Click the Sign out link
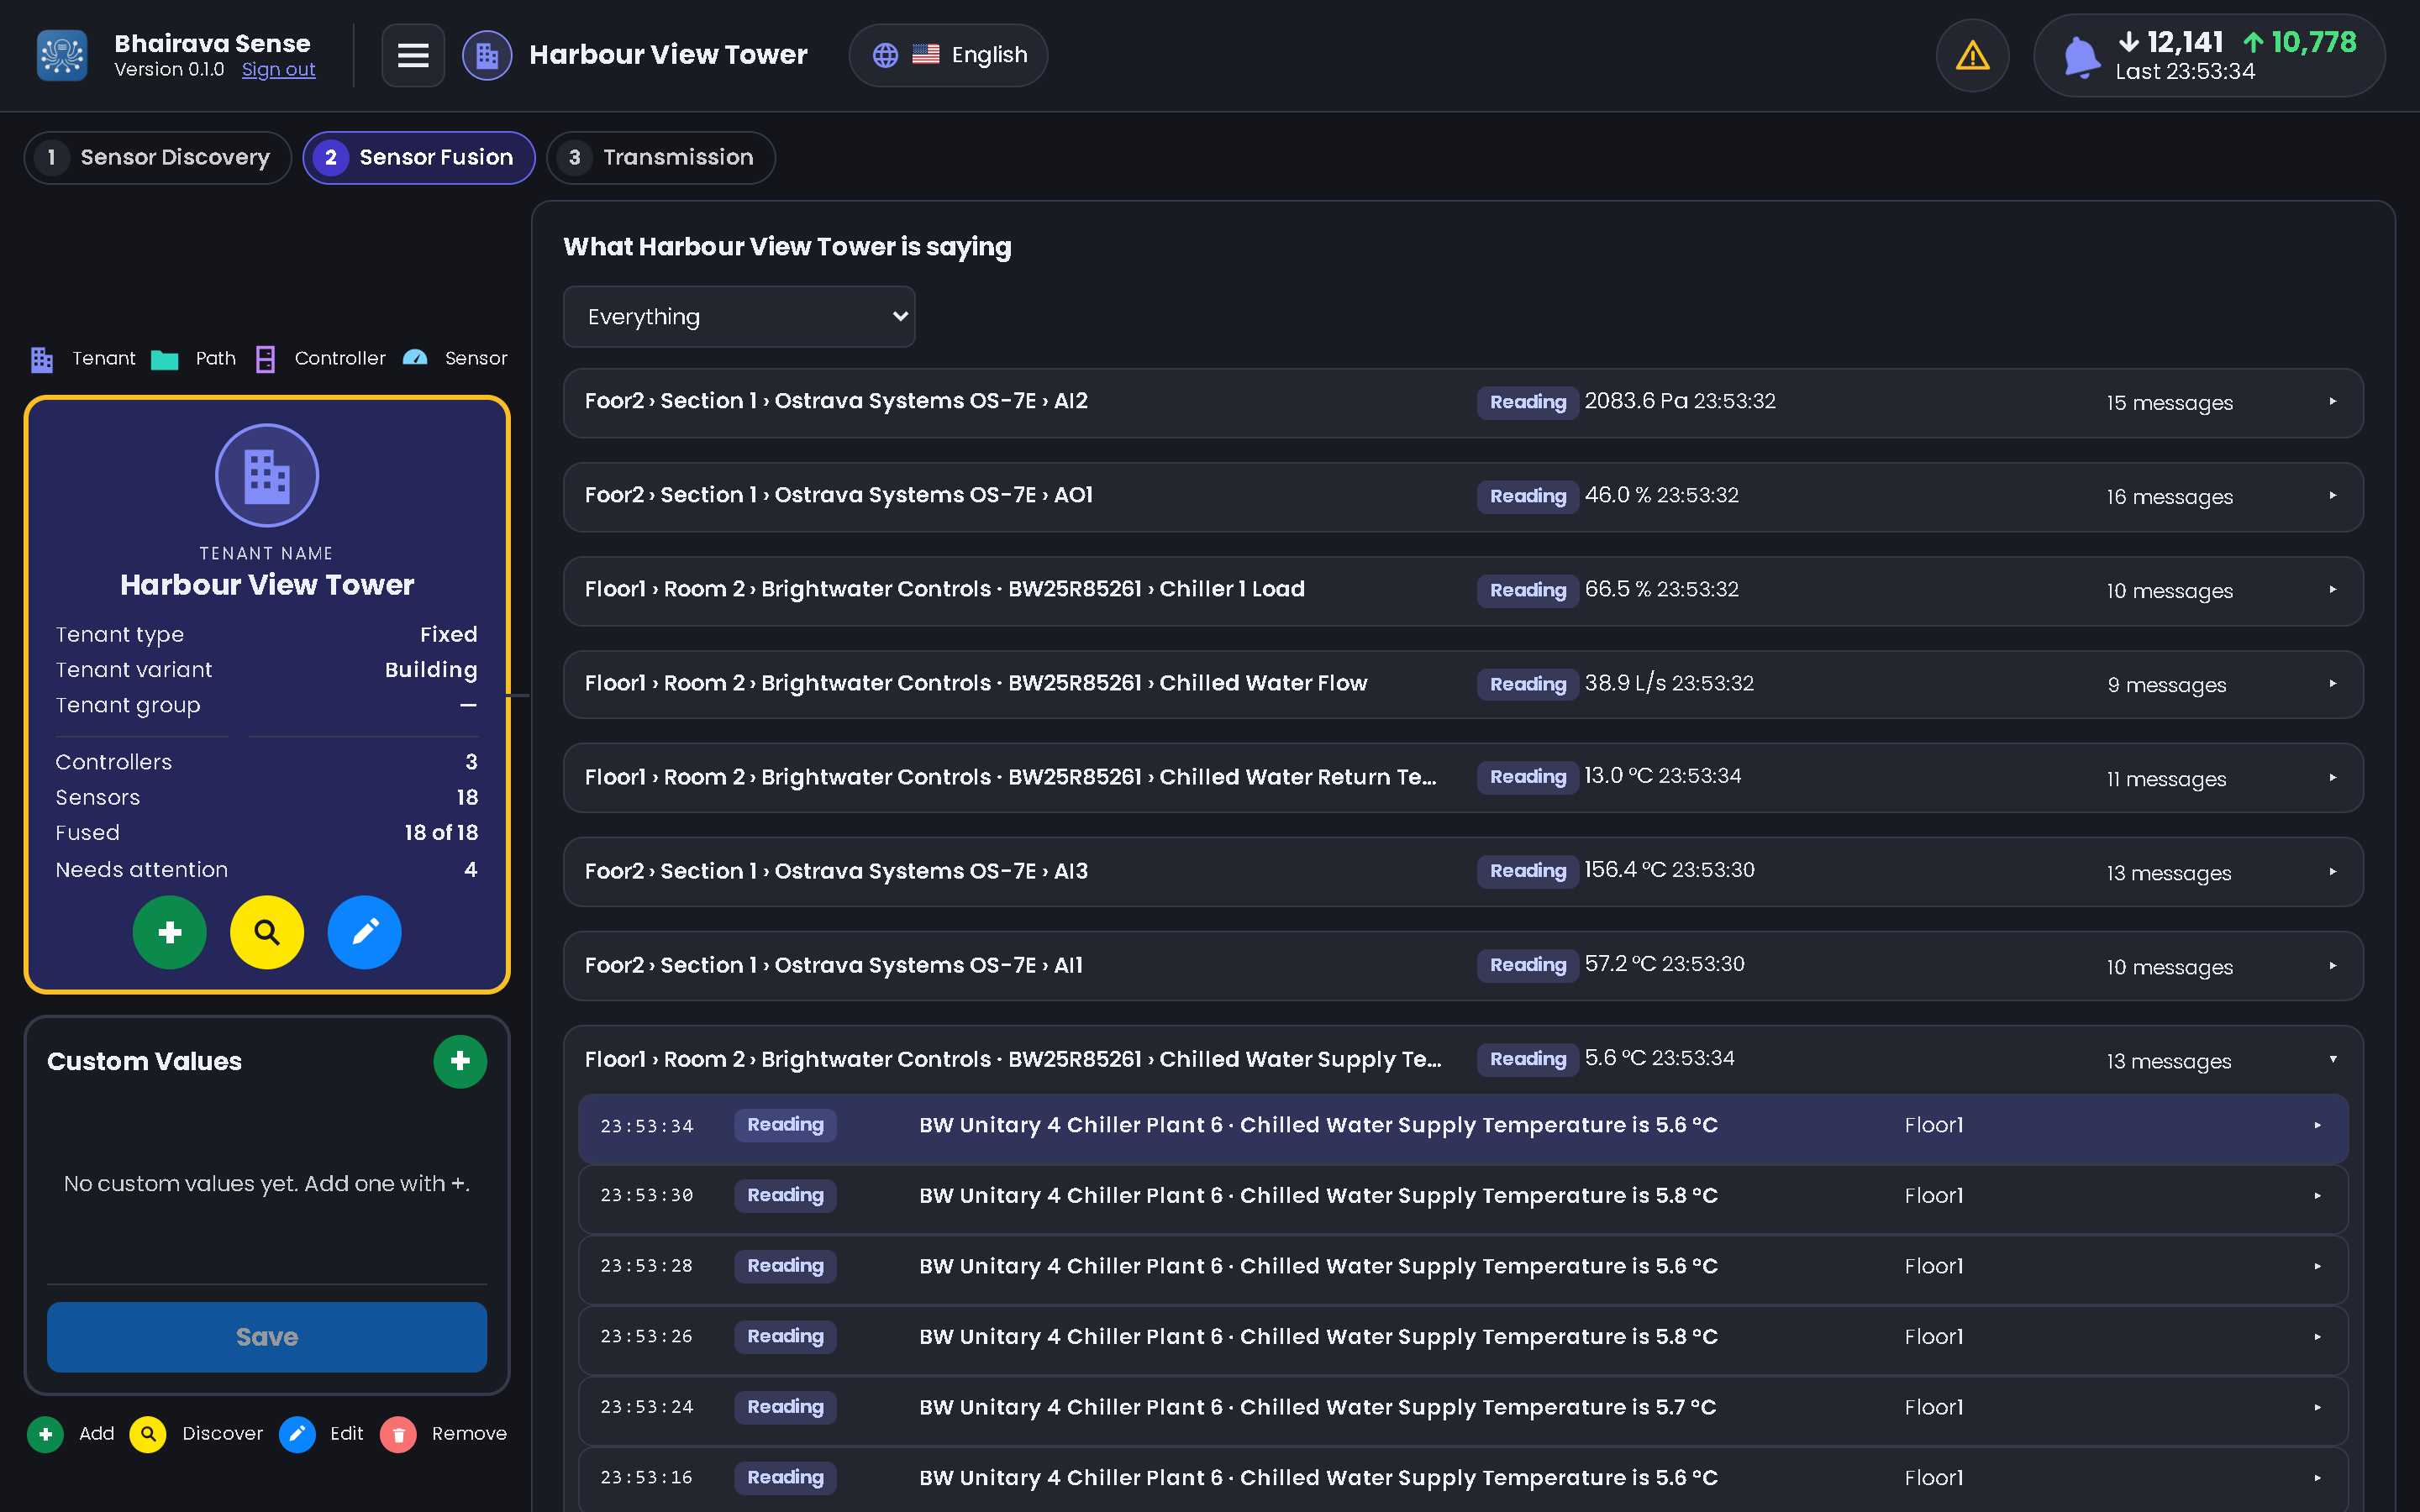The height and width of the screenshot is (1512, 2420). click(278, 70)
